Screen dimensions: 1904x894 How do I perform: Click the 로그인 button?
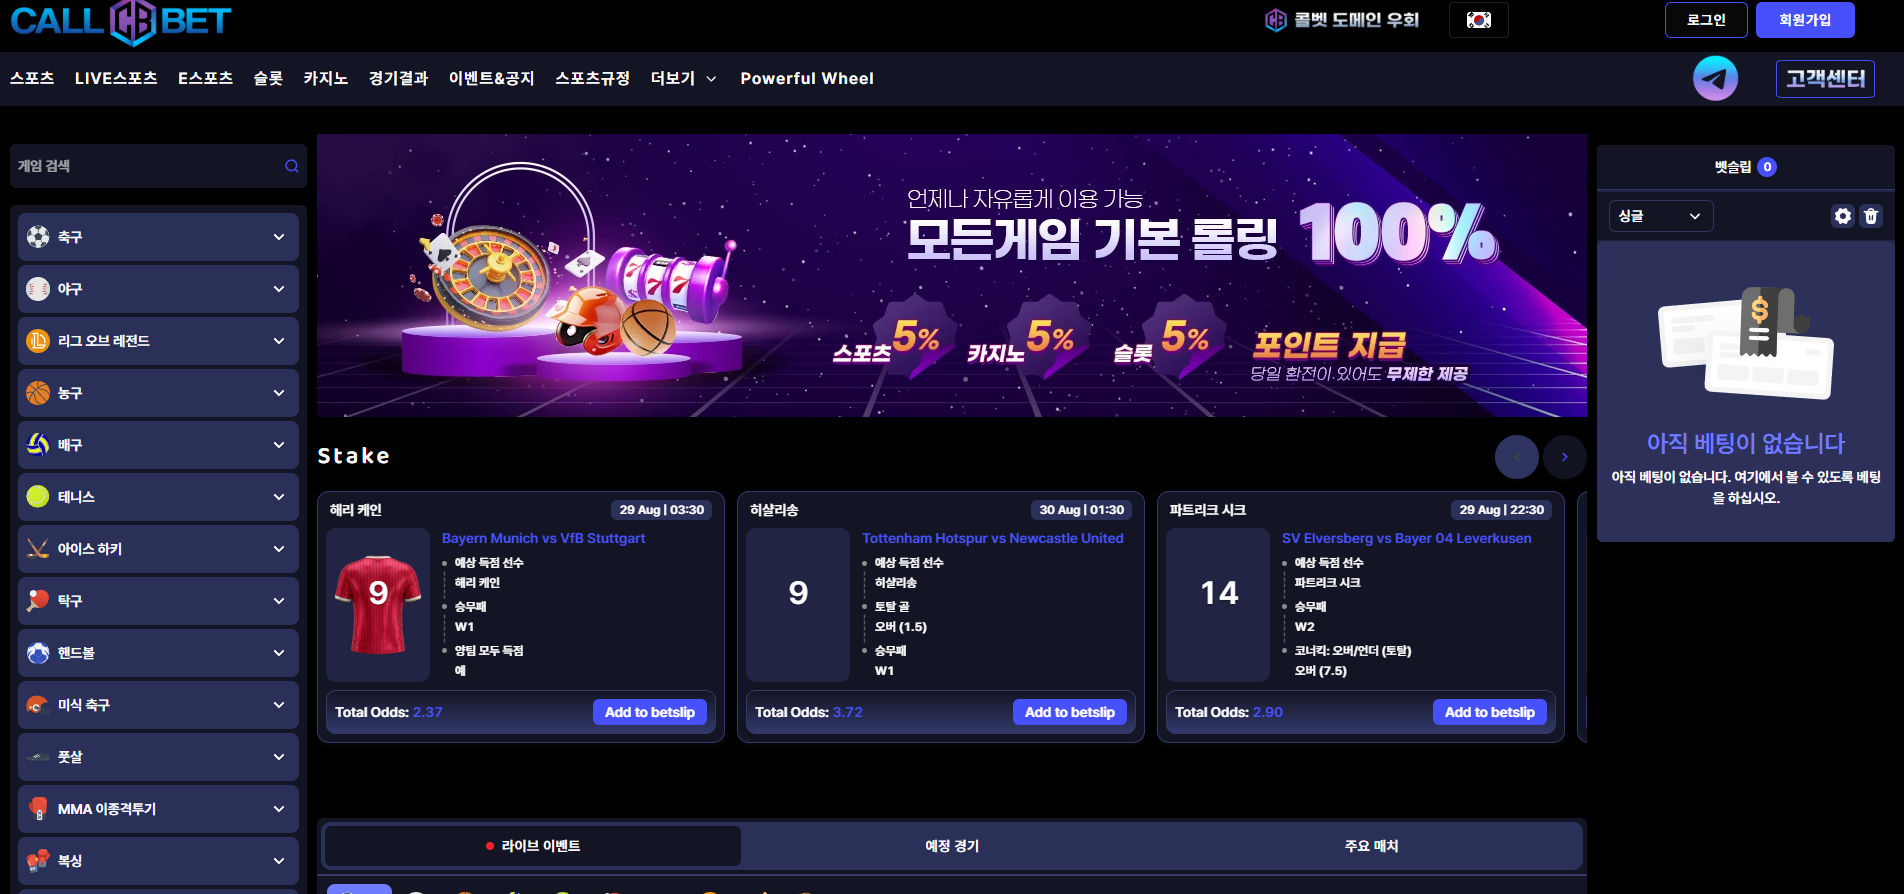click(x=1706, y=20)
